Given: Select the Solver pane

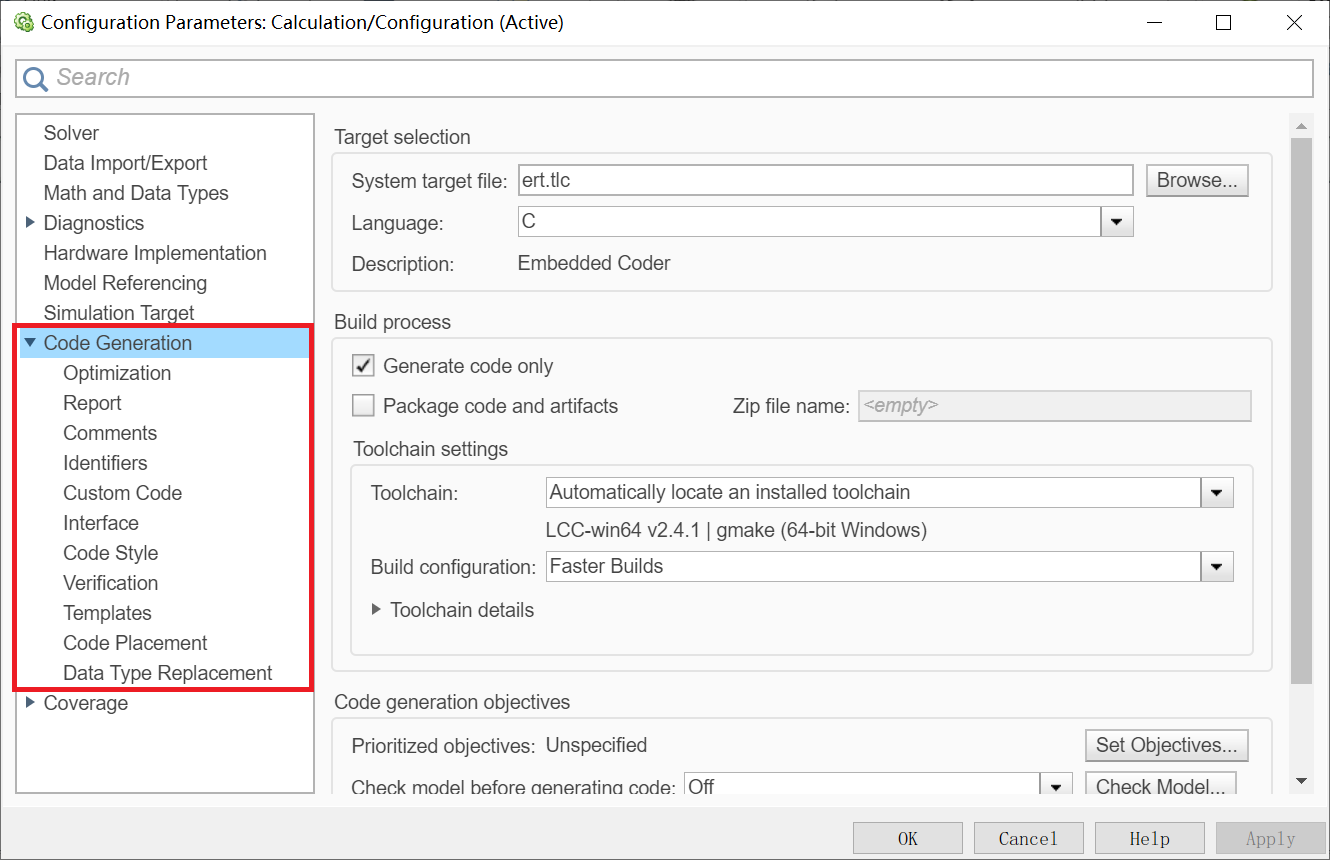Looking at the screenshot, I should point(71,133).
